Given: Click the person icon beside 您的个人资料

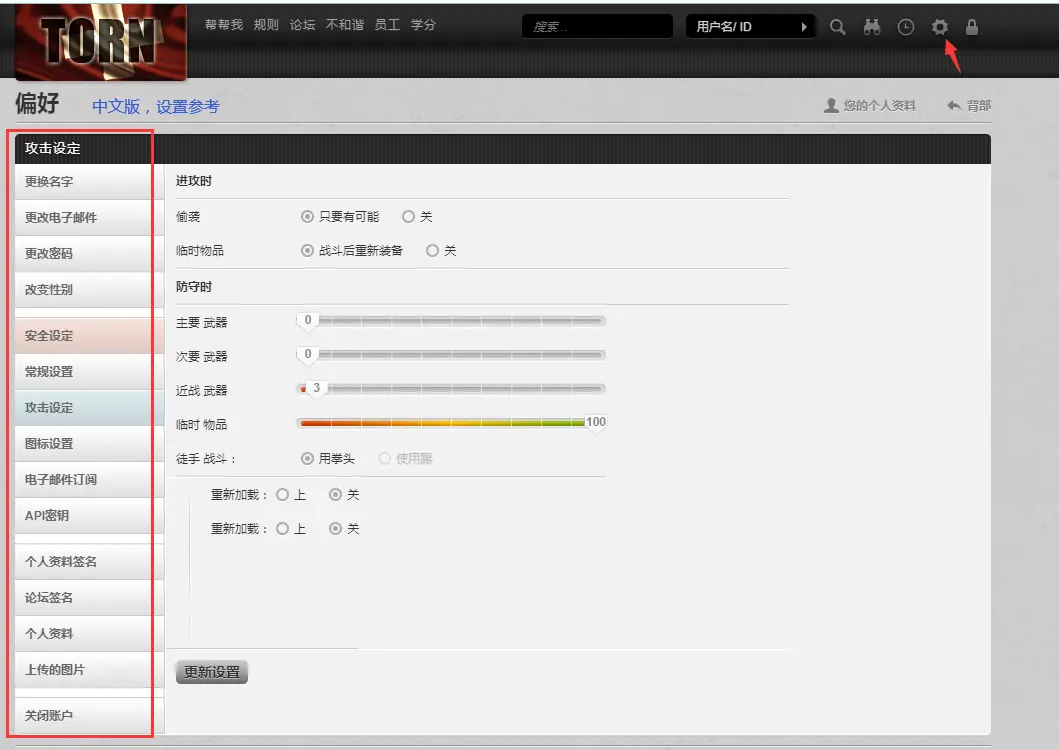Looking at the screenshot, I should coord(831,105).
